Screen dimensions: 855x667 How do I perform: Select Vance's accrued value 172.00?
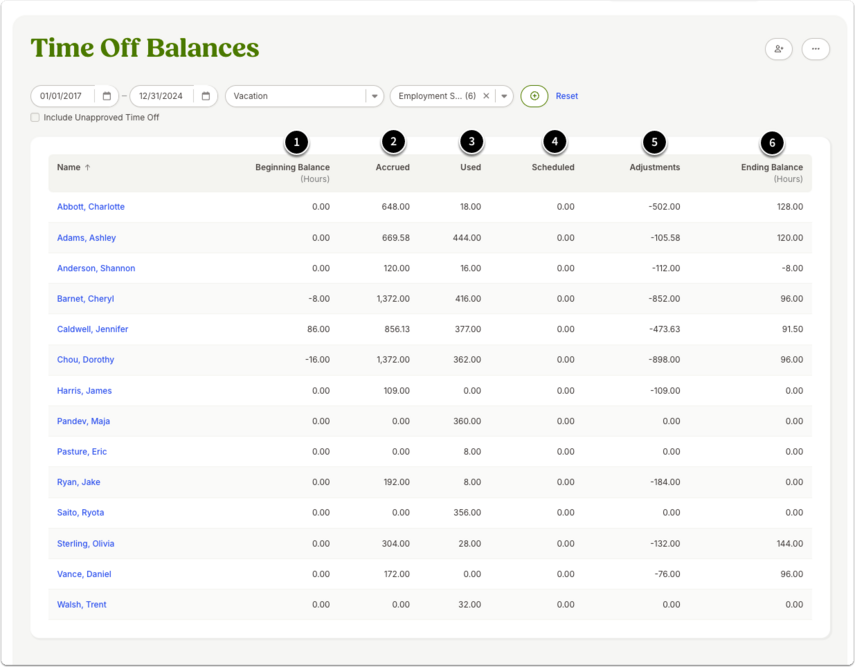(x=396, y=574)
